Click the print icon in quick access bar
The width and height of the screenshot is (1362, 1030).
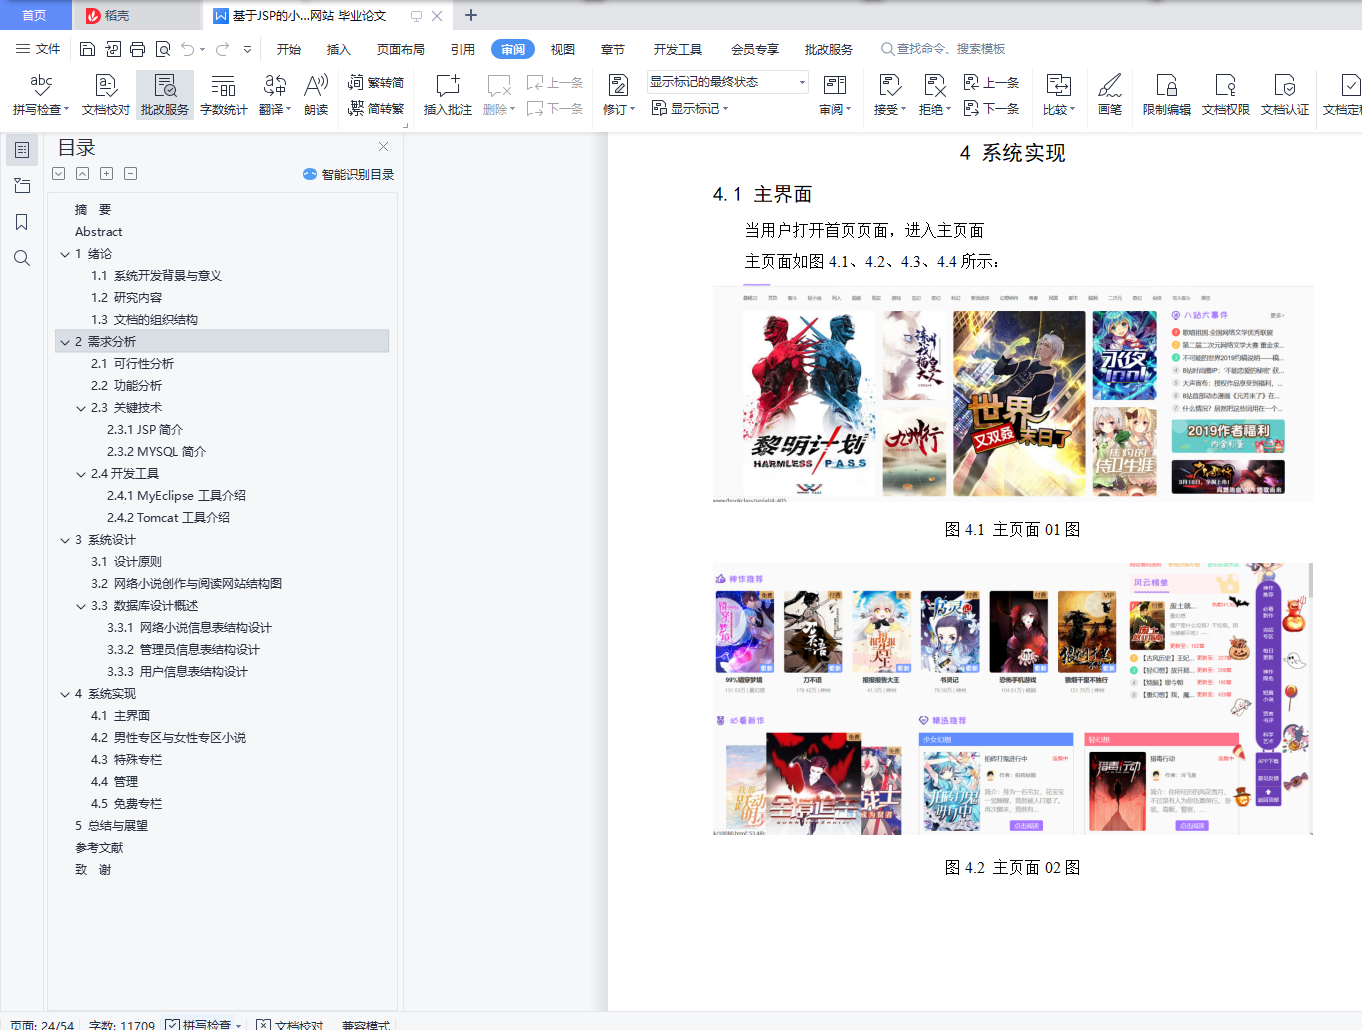(x=137, y=49)
